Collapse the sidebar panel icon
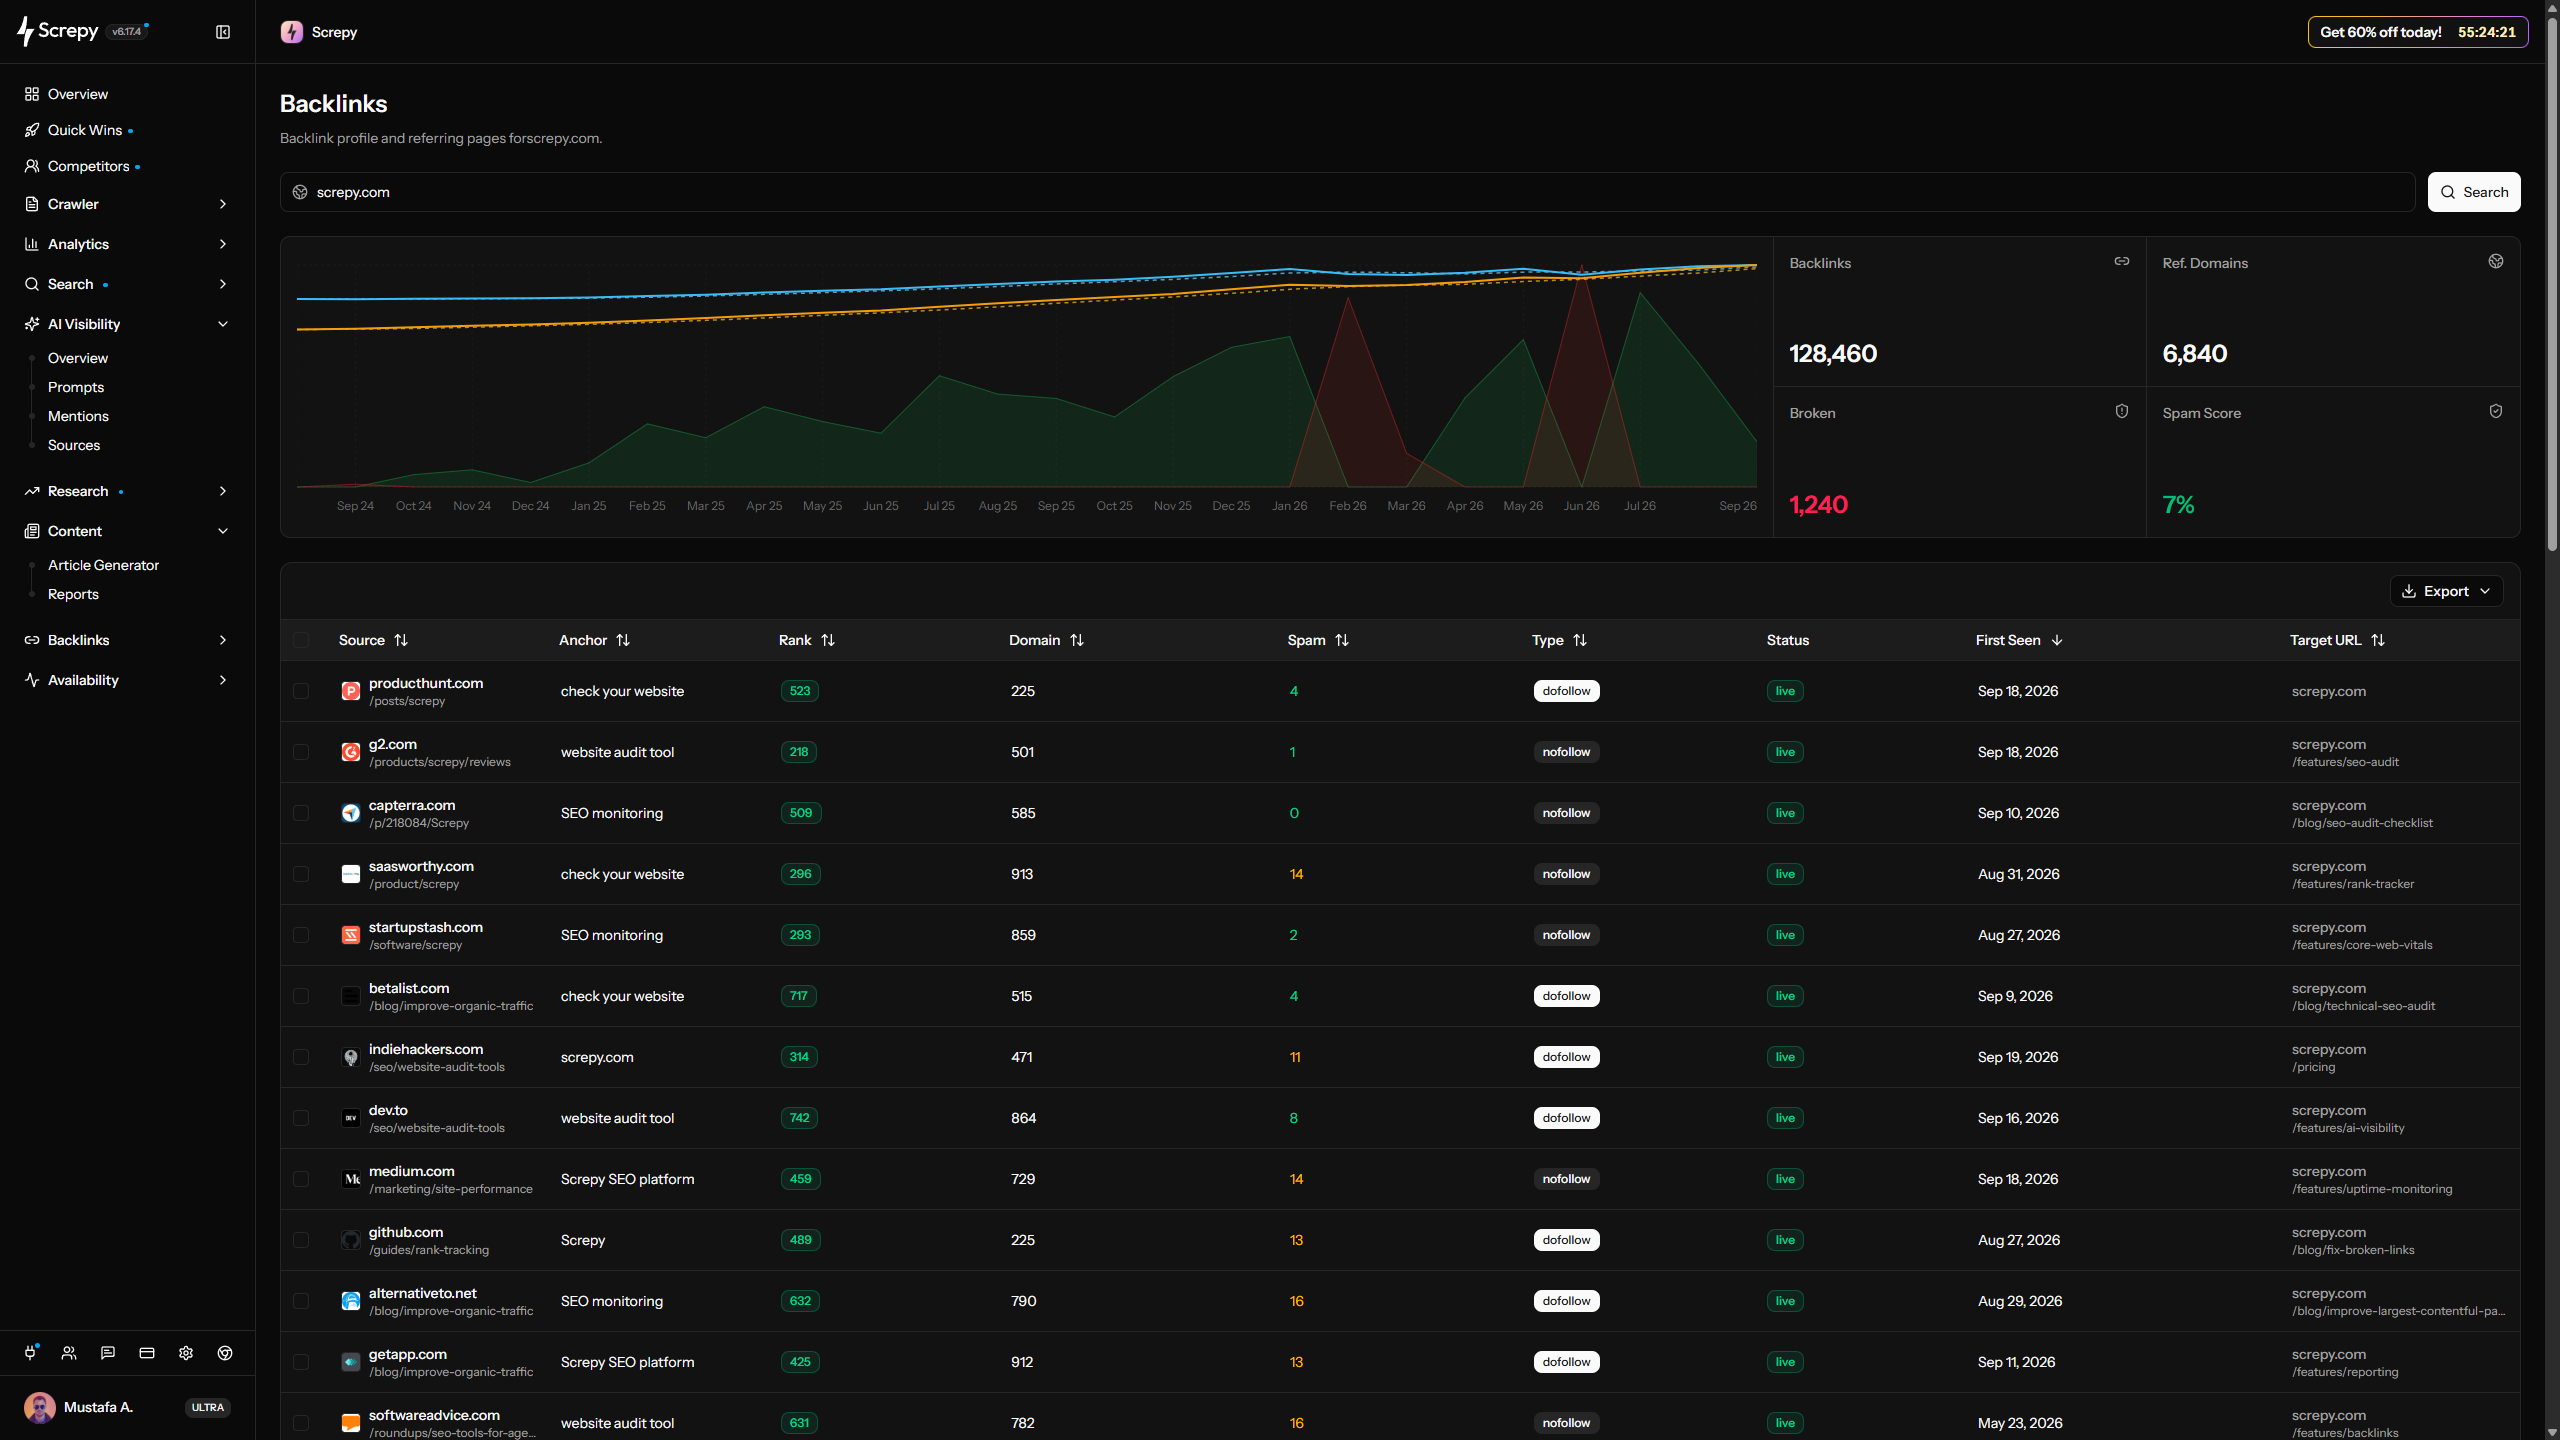2560x1440 pixels. tap(223, 32)
